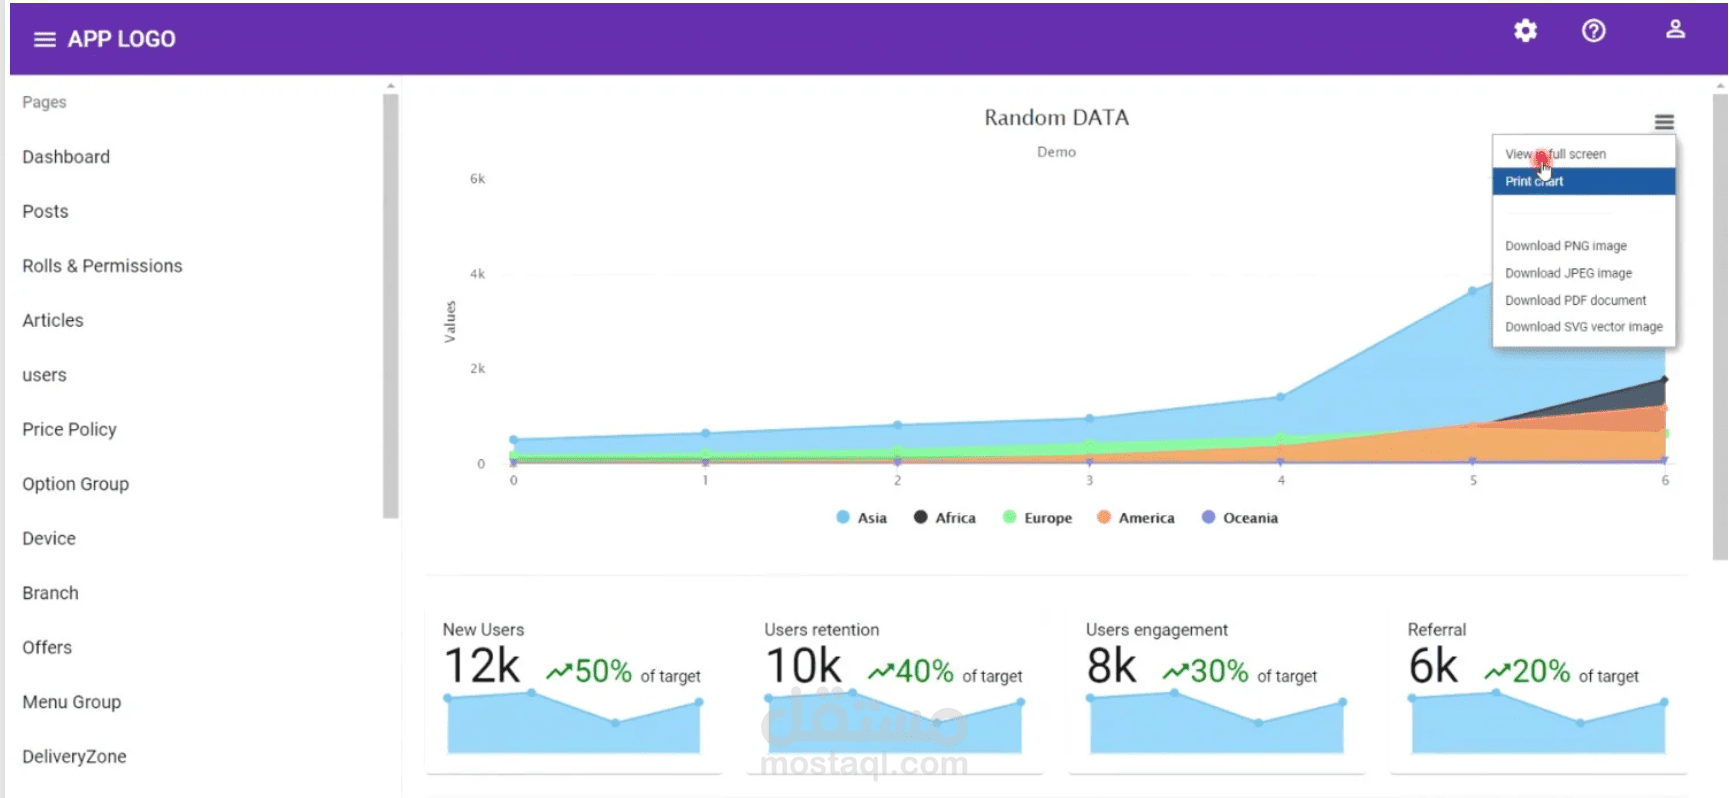
Task: Click the APP LOGO title
Action: 121,39
